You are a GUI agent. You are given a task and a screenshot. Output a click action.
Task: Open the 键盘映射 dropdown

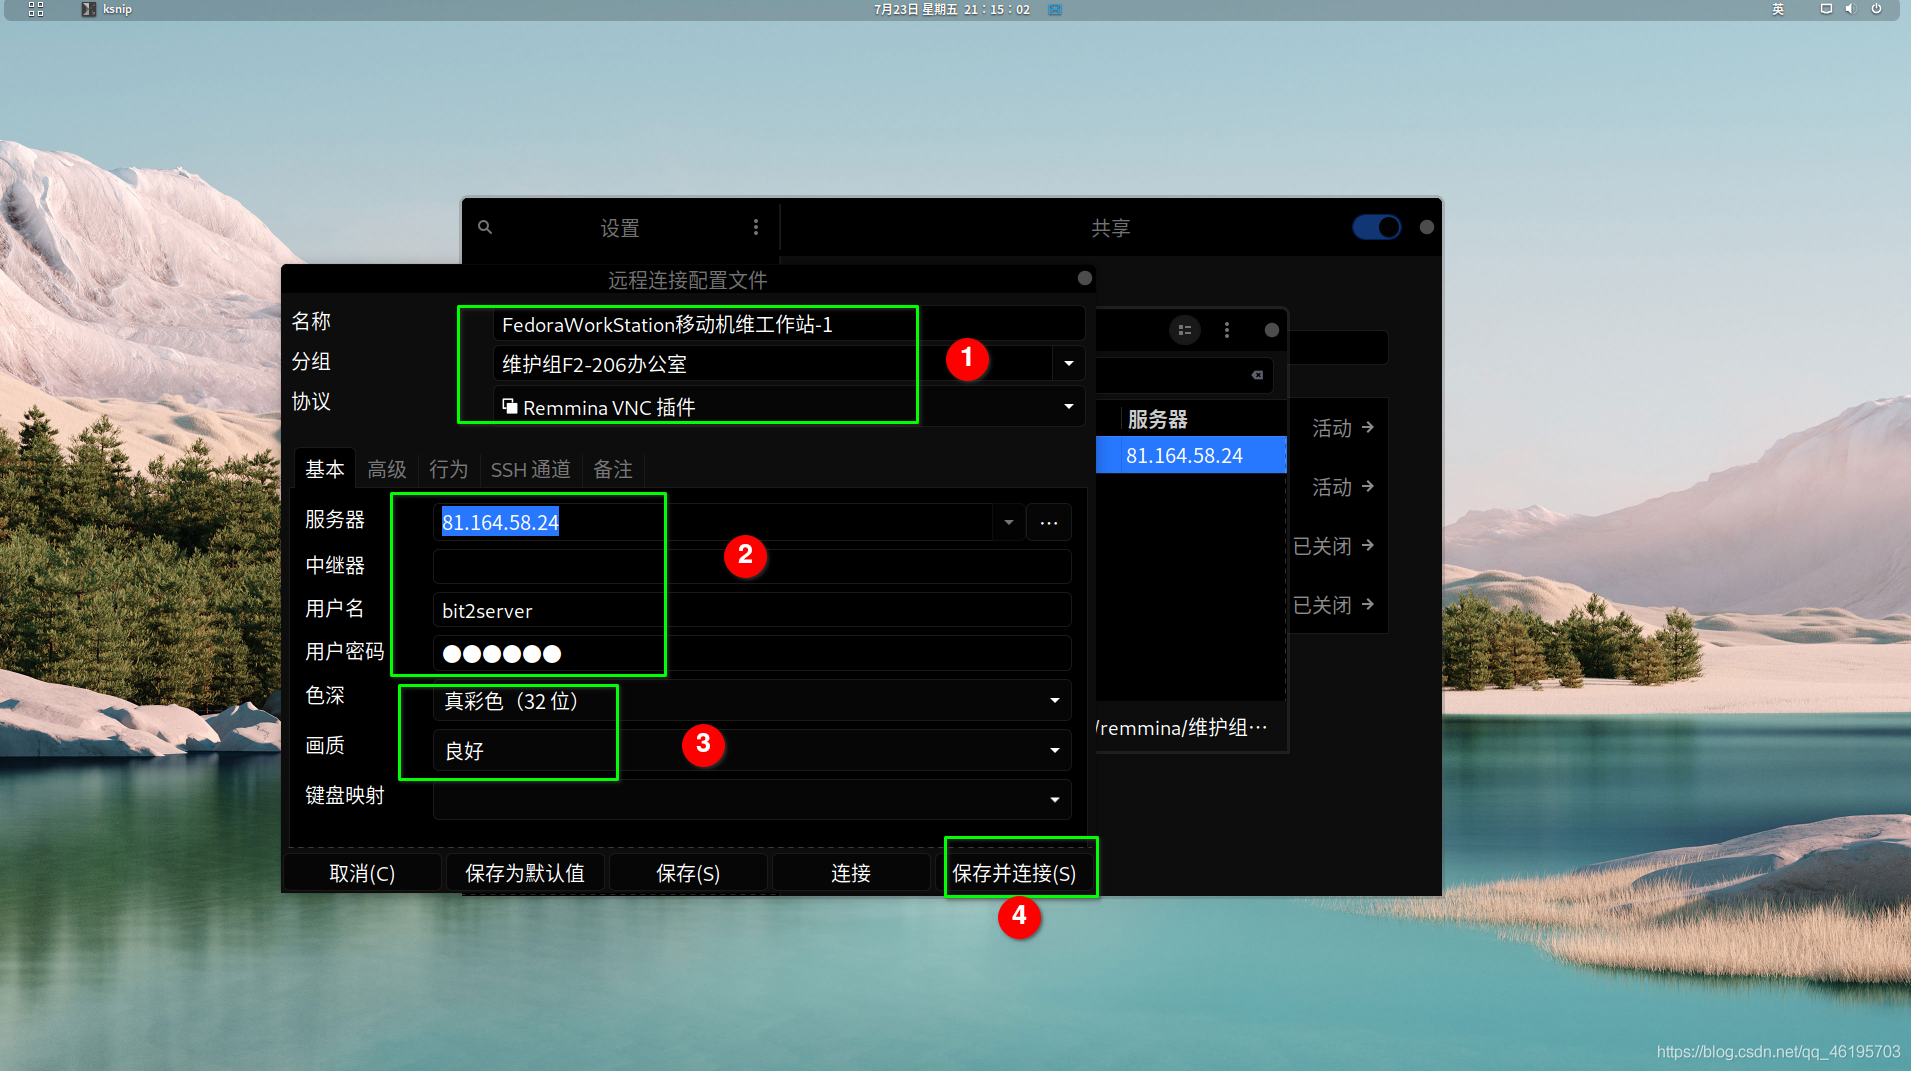coord(752,799)
